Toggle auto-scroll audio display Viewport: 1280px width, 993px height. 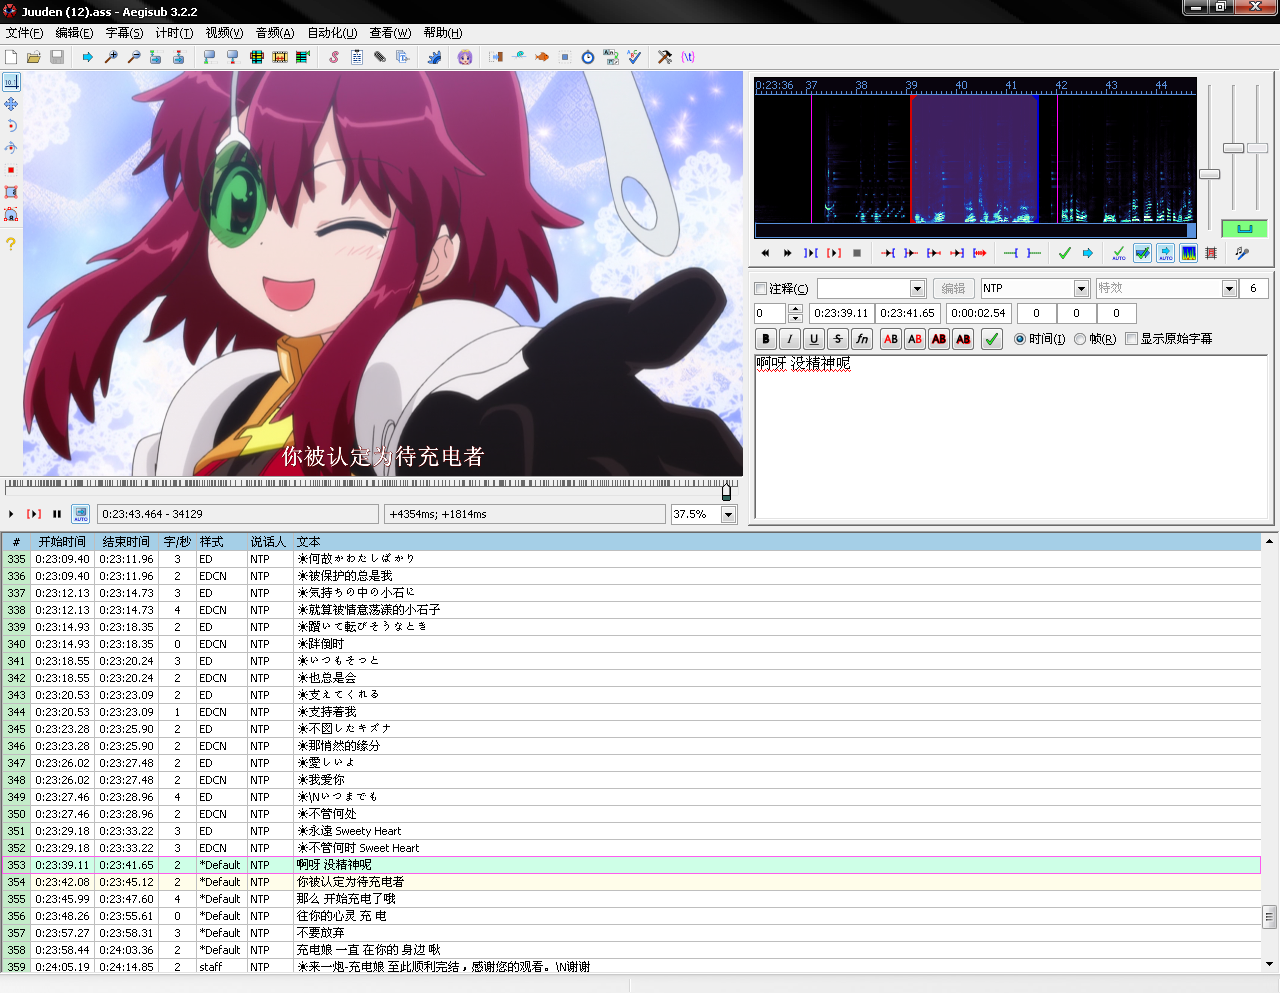click(1165, 253)
